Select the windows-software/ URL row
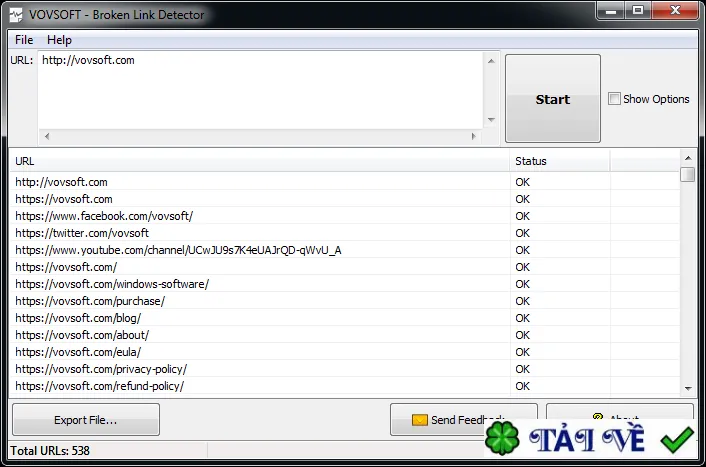706x467 pixels. point(344,284)
